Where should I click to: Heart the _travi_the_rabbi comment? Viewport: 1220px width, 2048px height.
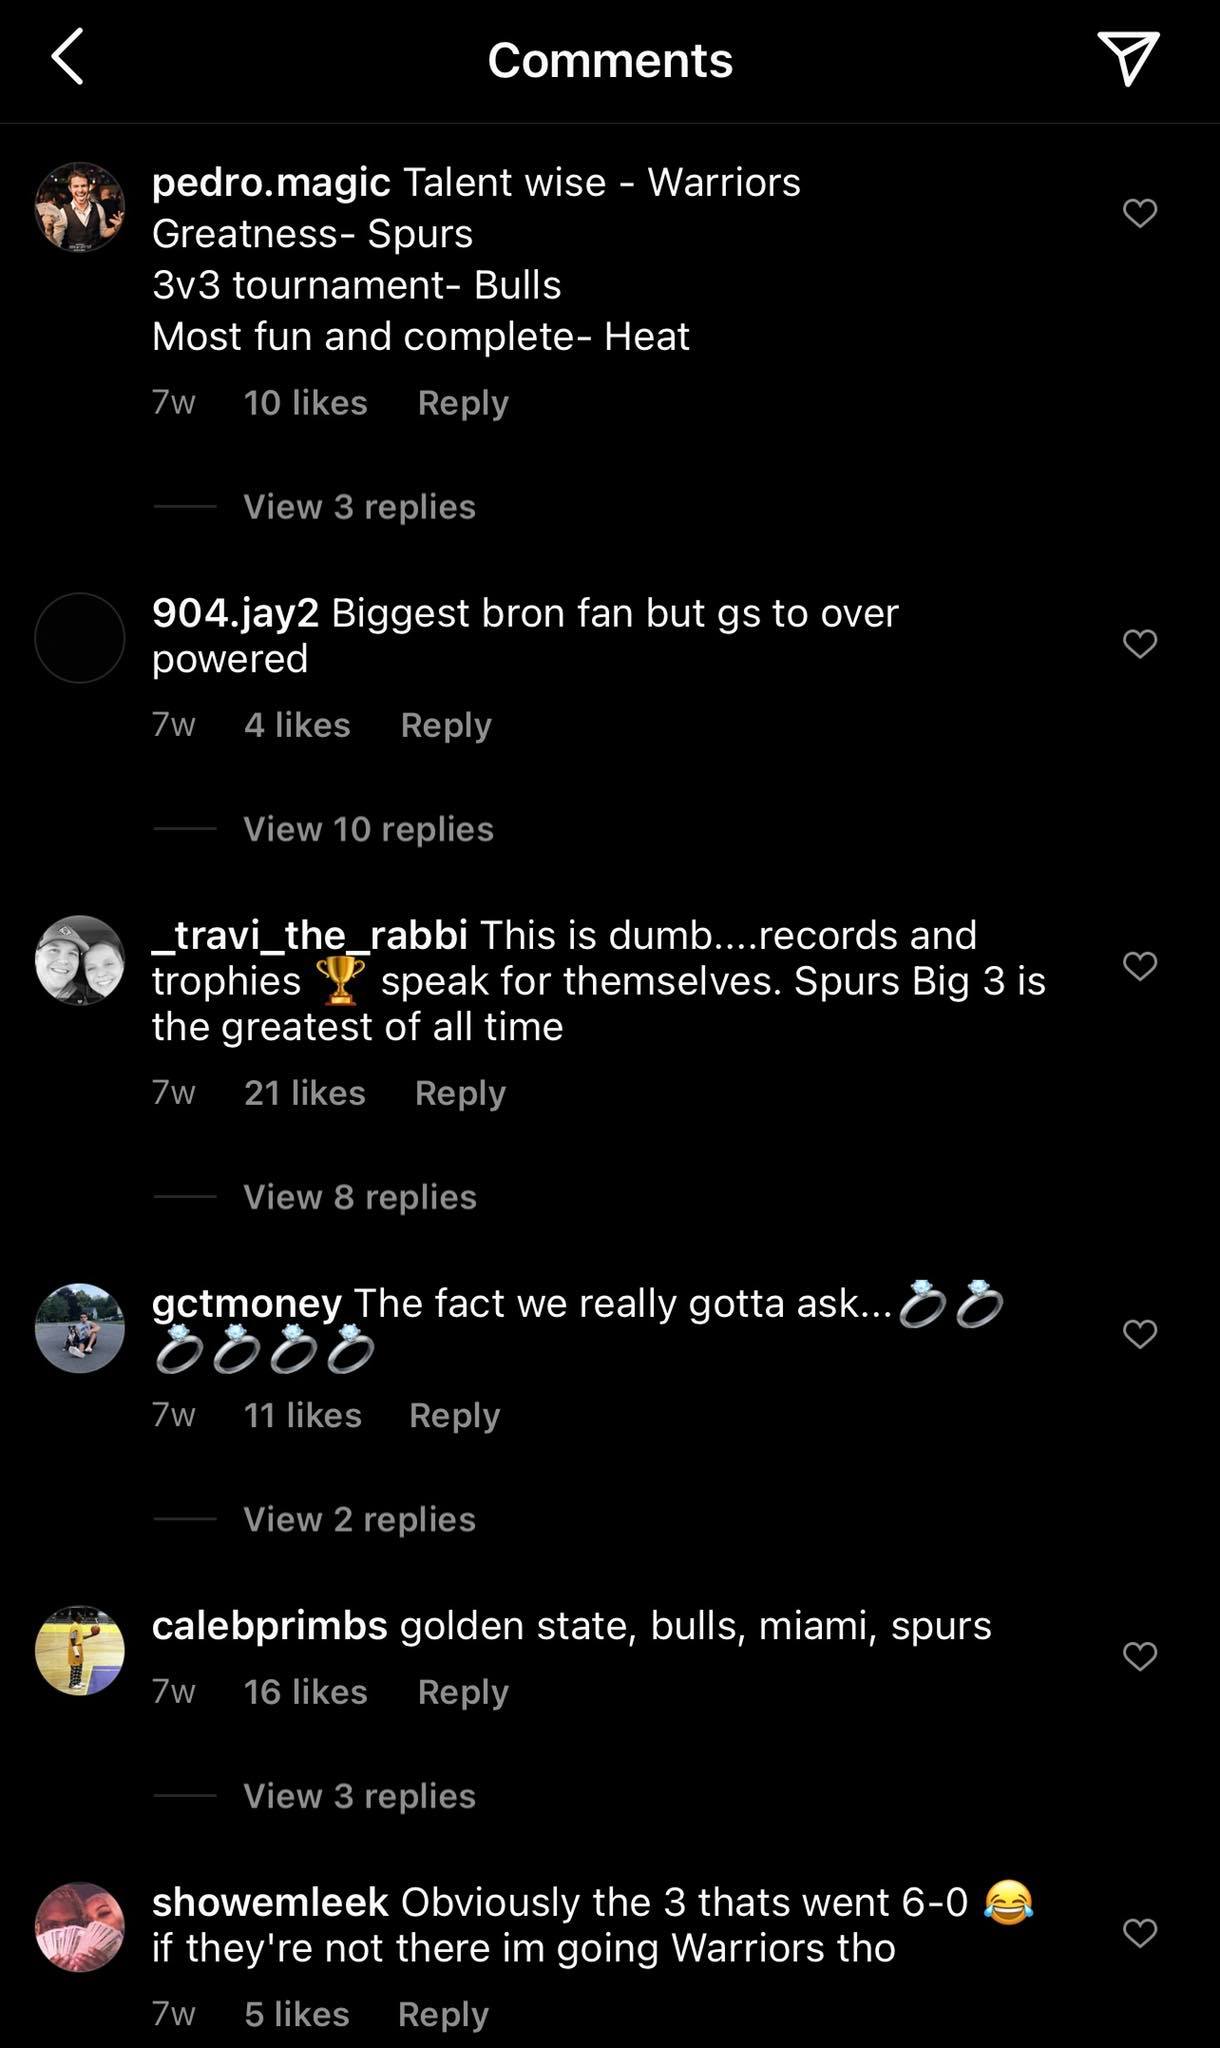[1140, 965]
